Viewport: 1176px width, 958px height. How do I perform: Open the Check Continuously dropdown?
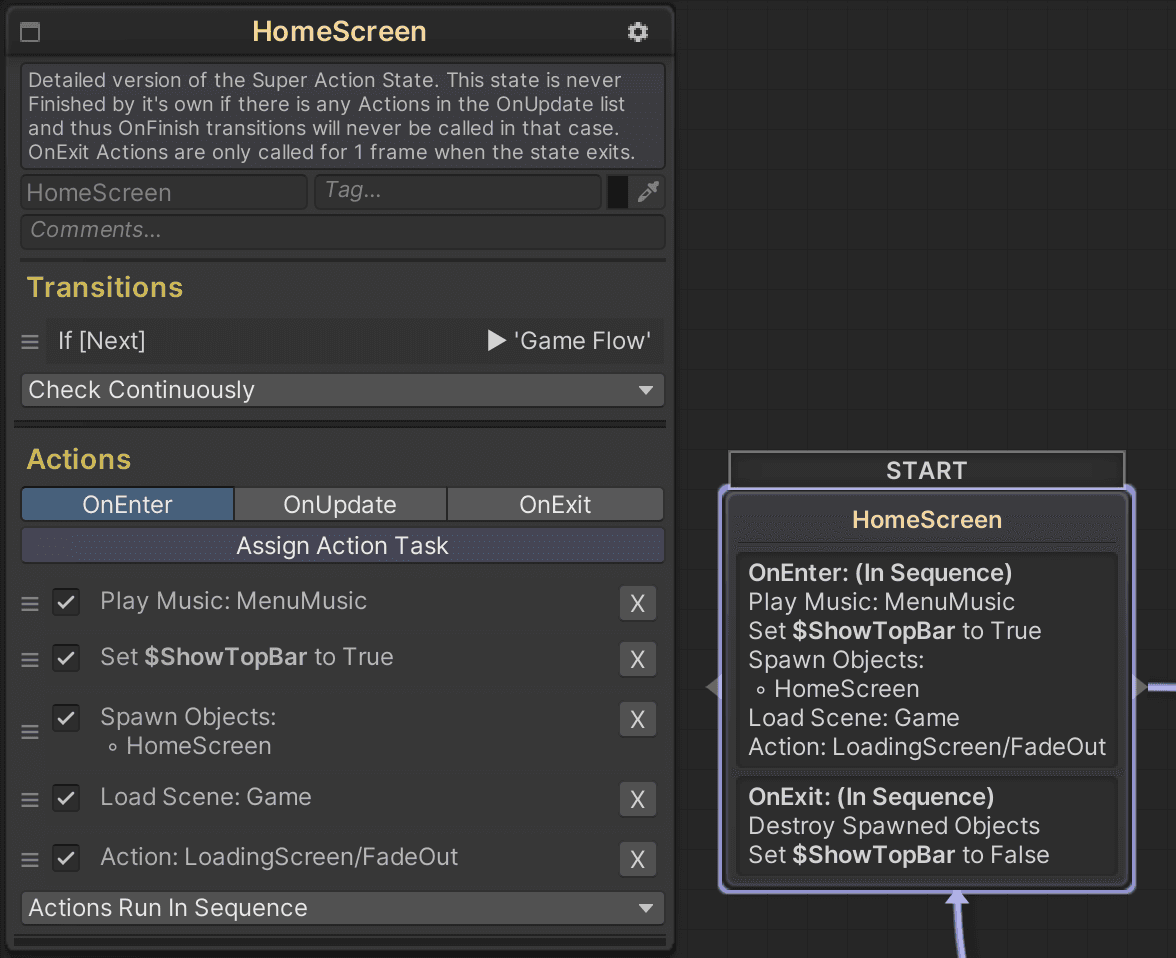343,390
